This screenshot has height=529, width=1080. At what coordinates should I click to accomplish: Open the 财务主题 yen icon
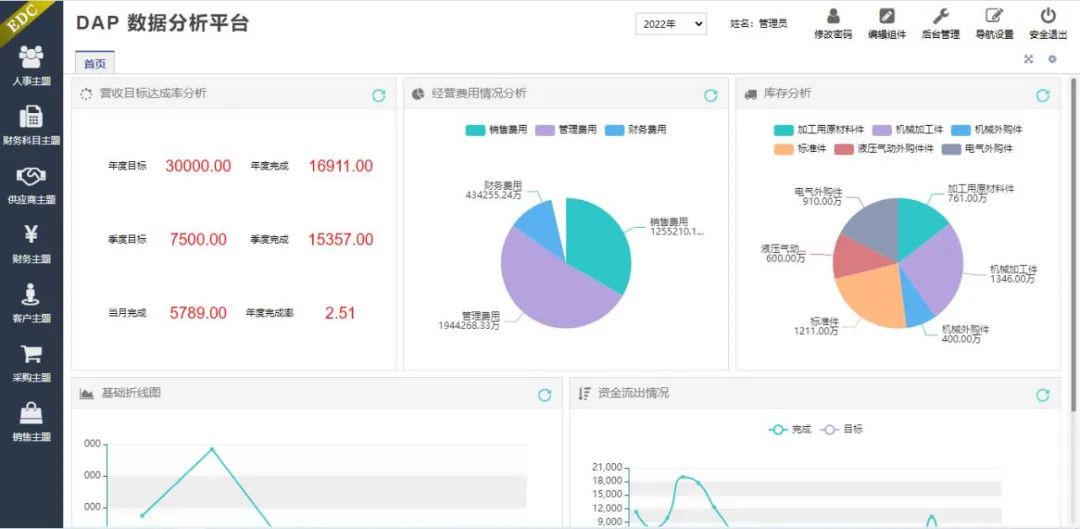(31, 234)
